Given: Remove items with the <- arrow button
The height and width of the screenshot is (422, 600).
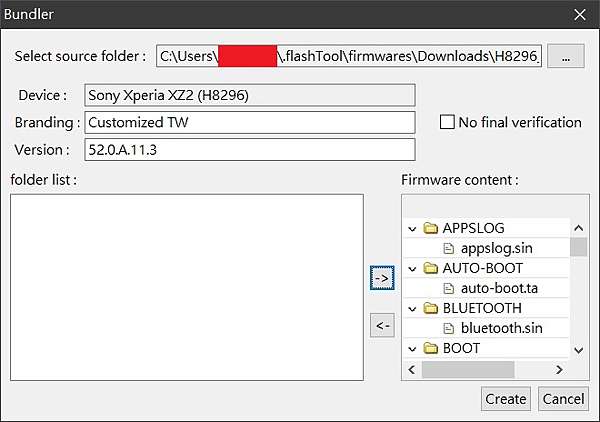Looking at the screenshot, I should pyautogui.click(x=382, y=325).
